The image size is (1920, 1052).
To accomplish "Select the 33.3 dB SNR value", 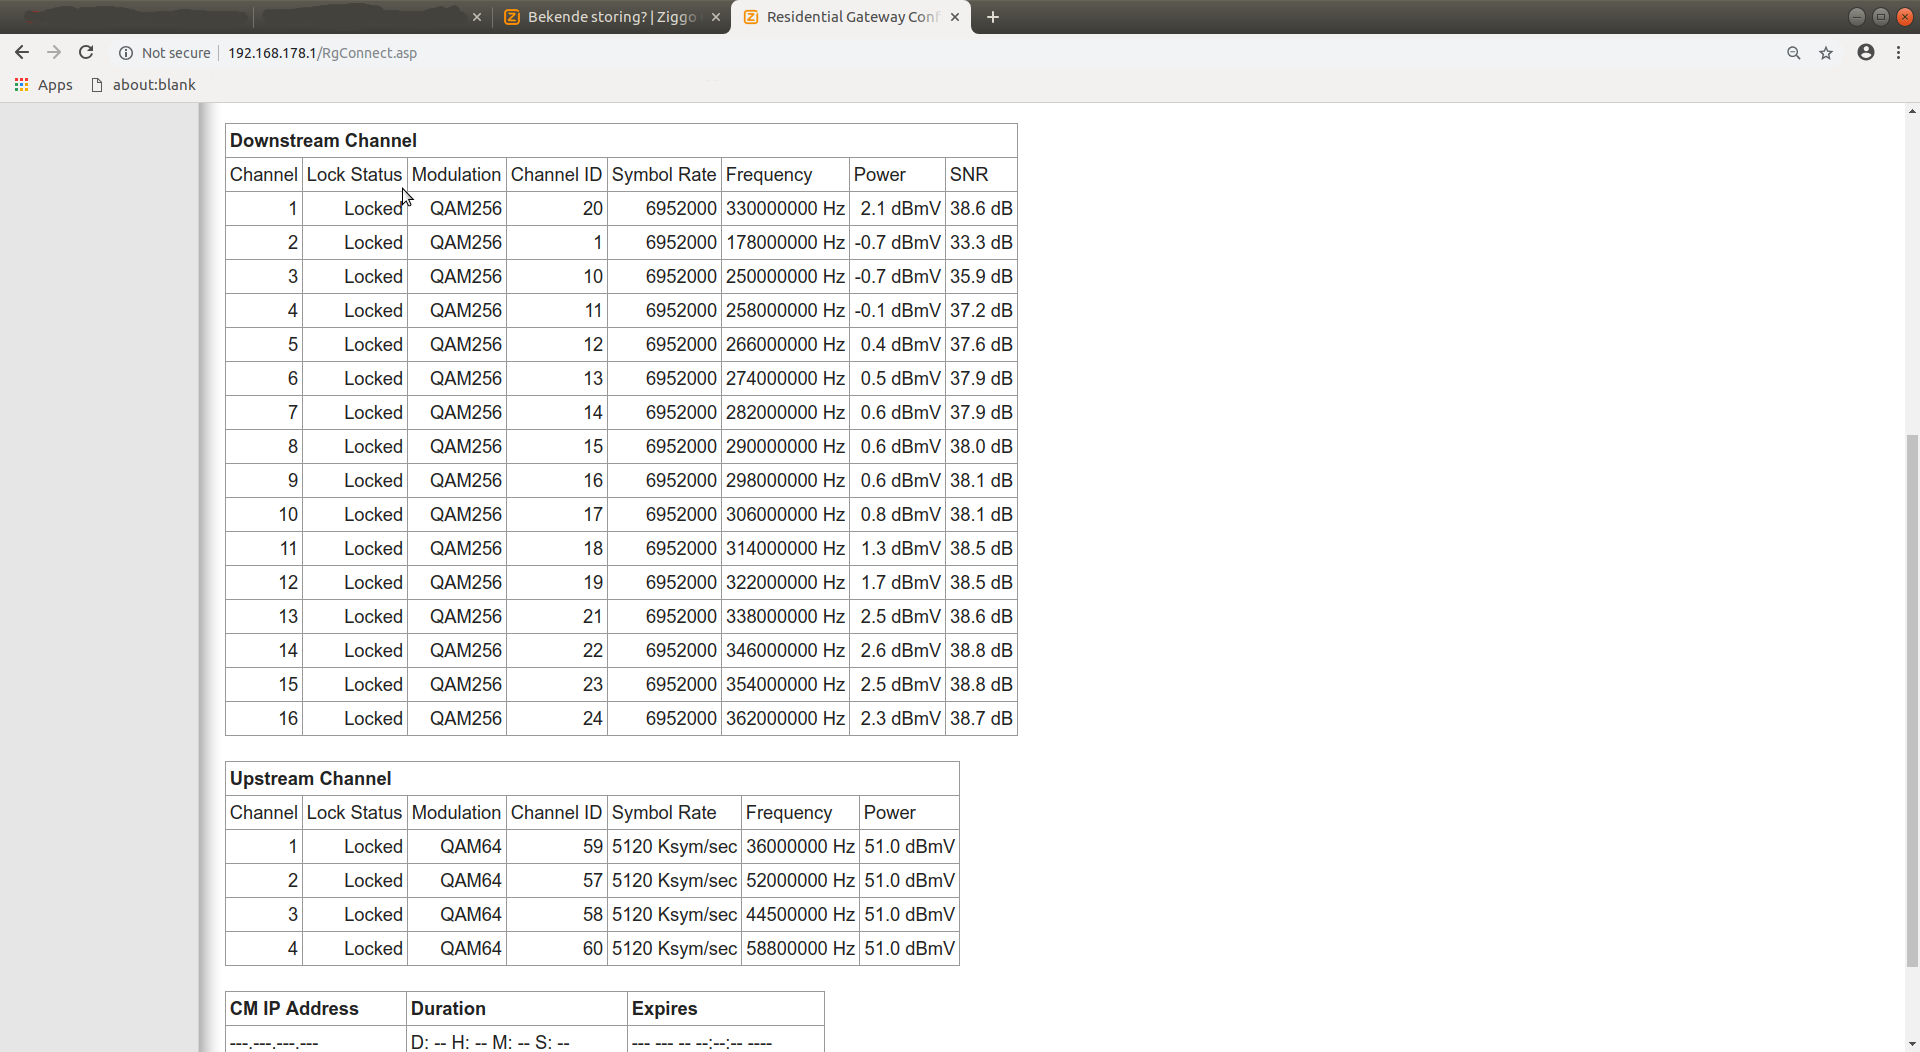I will pos(981,243).
